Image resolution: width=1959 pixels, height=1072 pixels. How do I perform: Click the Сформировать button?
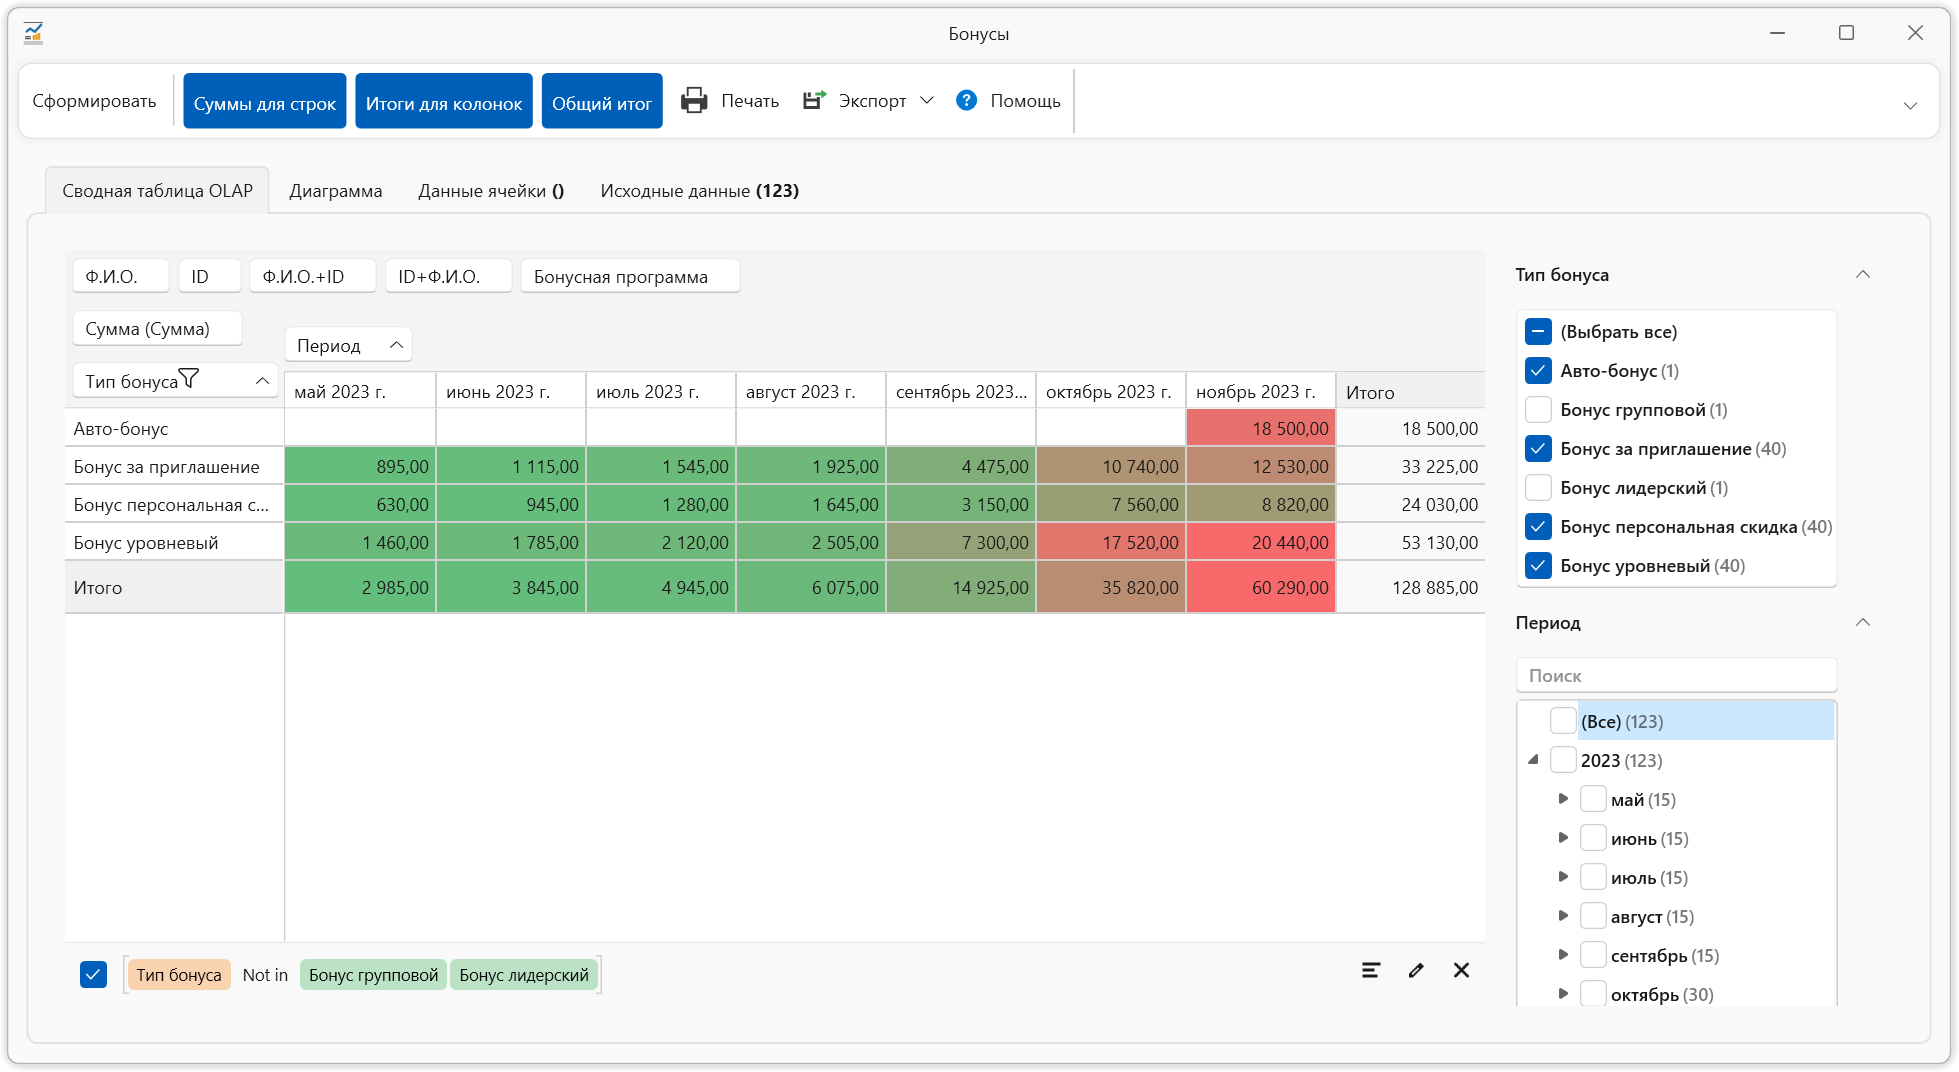pyautogui.click(x=94, y=101)
